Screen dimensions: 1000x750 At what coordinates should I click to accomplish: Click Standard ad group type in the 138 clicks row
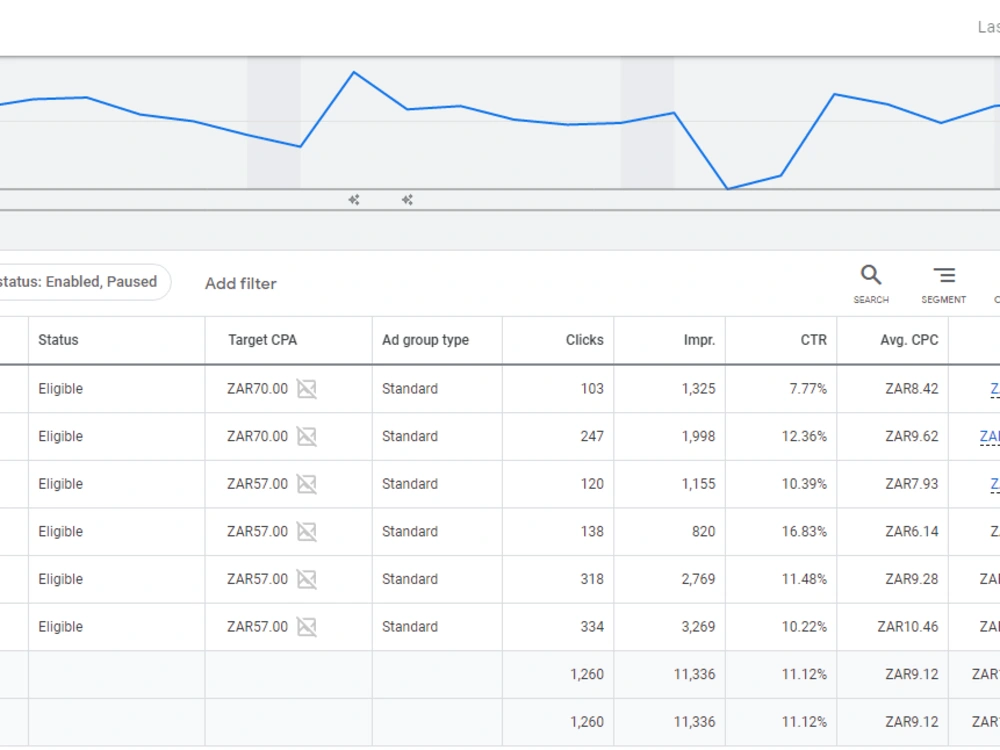pyautogui.click(x=409, y=531)
